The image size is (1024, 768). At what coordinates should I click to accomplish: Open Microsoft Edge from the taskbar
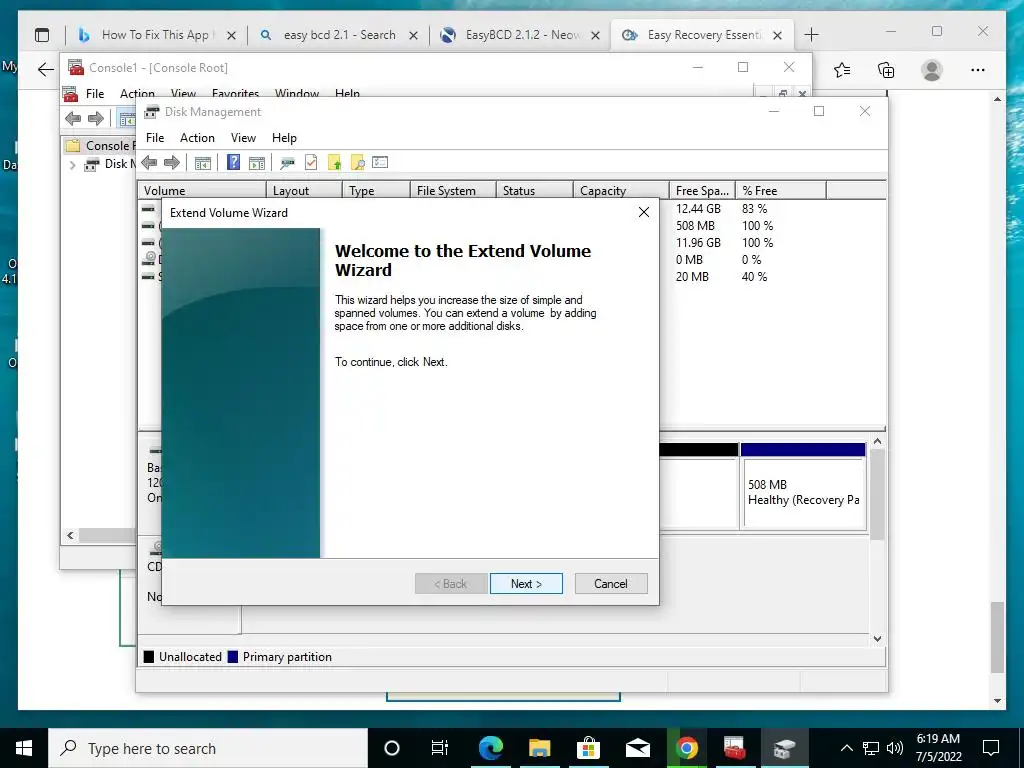point(491,748)
